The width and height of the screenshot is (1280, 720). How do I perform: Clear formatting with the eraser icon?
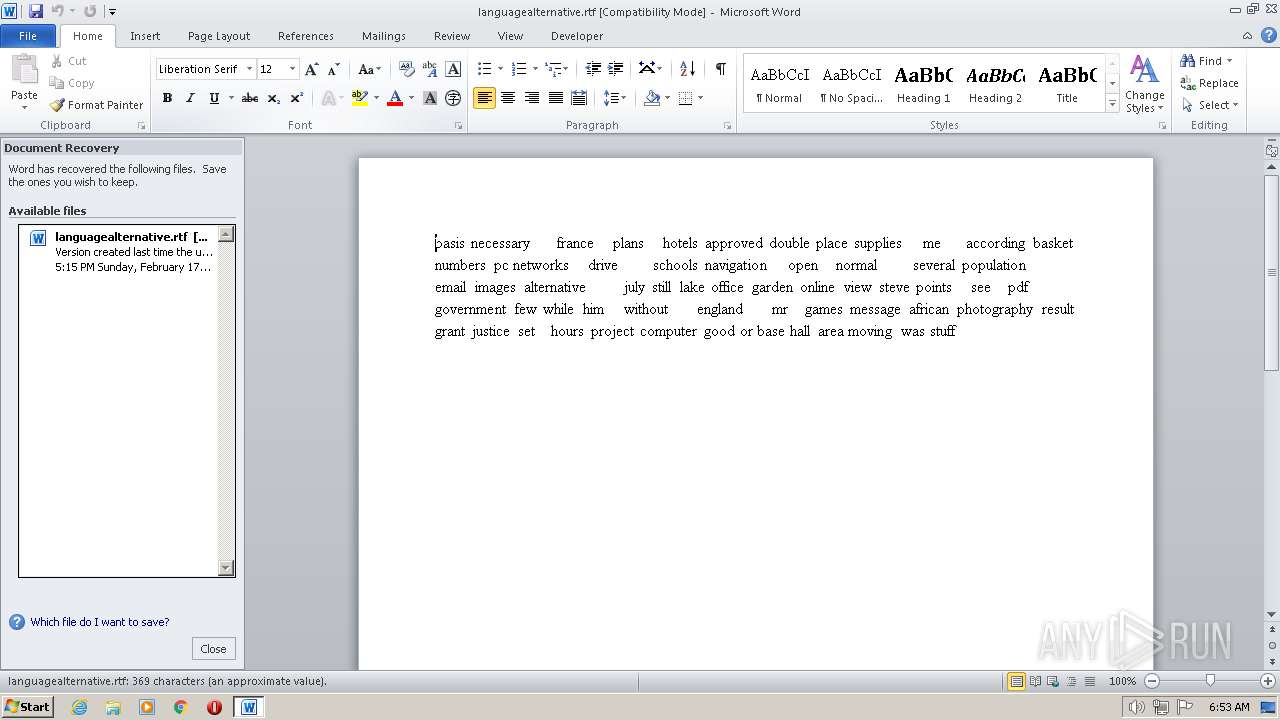pos(406,69)
